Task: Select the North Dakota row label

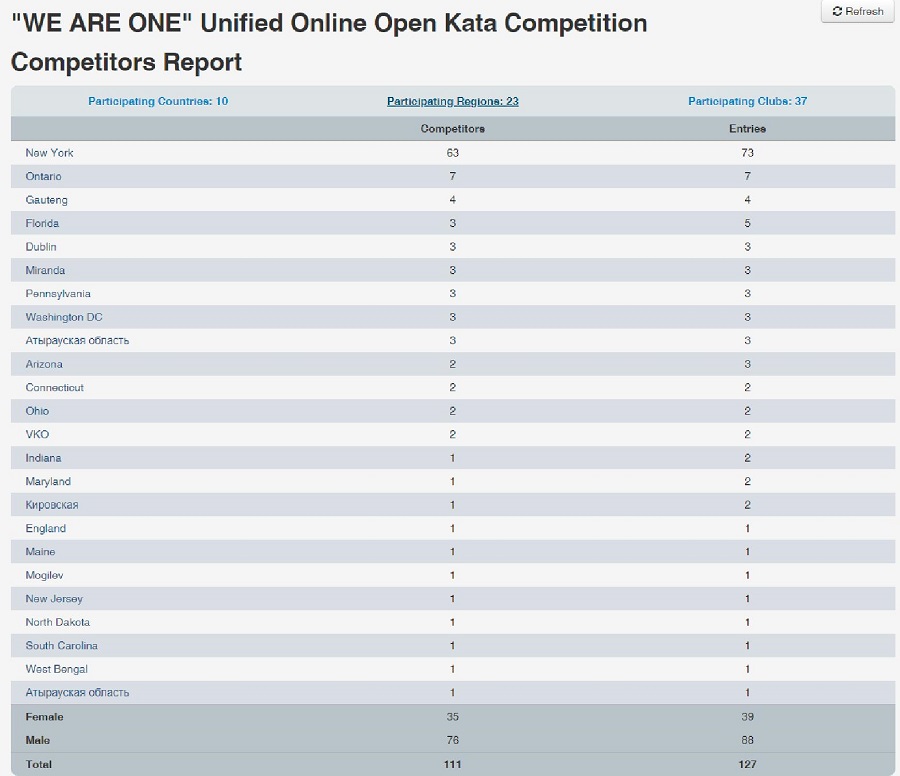Action: pyautogui.click(x=57, y=622)
